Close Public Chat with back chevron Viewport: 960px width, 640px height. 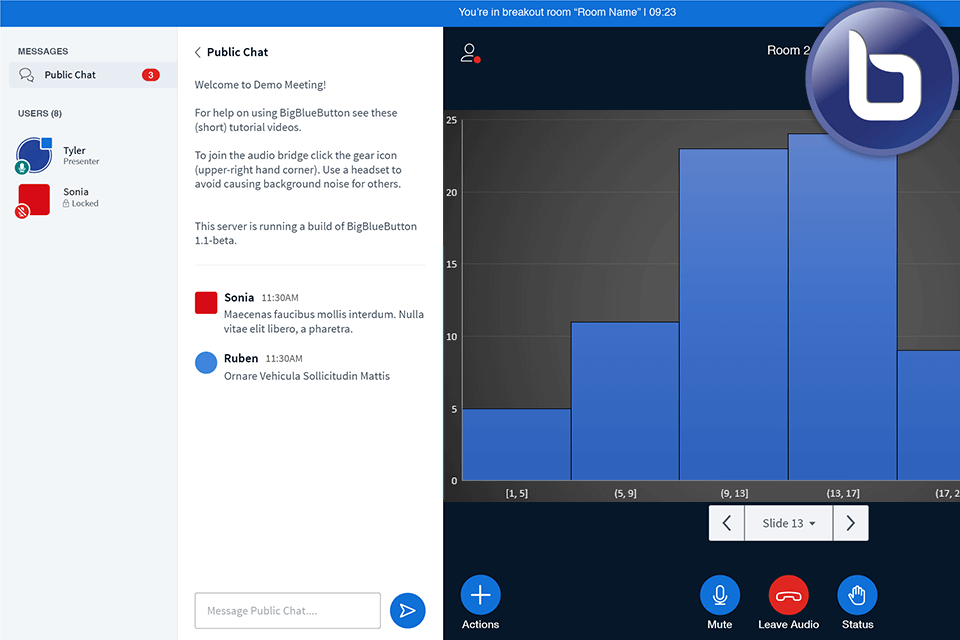point(198,52)
